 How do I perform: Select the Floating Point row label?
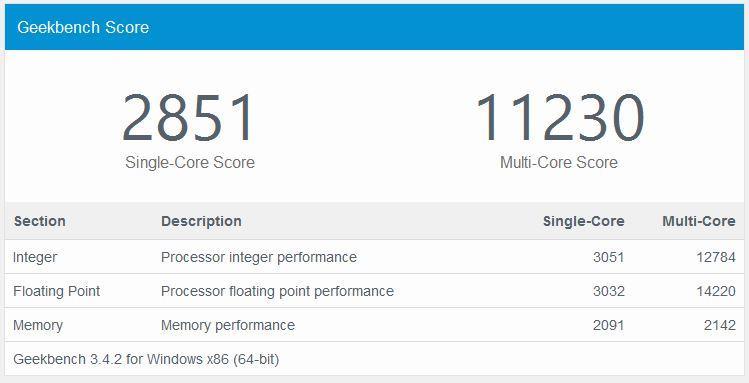point(56,291)
